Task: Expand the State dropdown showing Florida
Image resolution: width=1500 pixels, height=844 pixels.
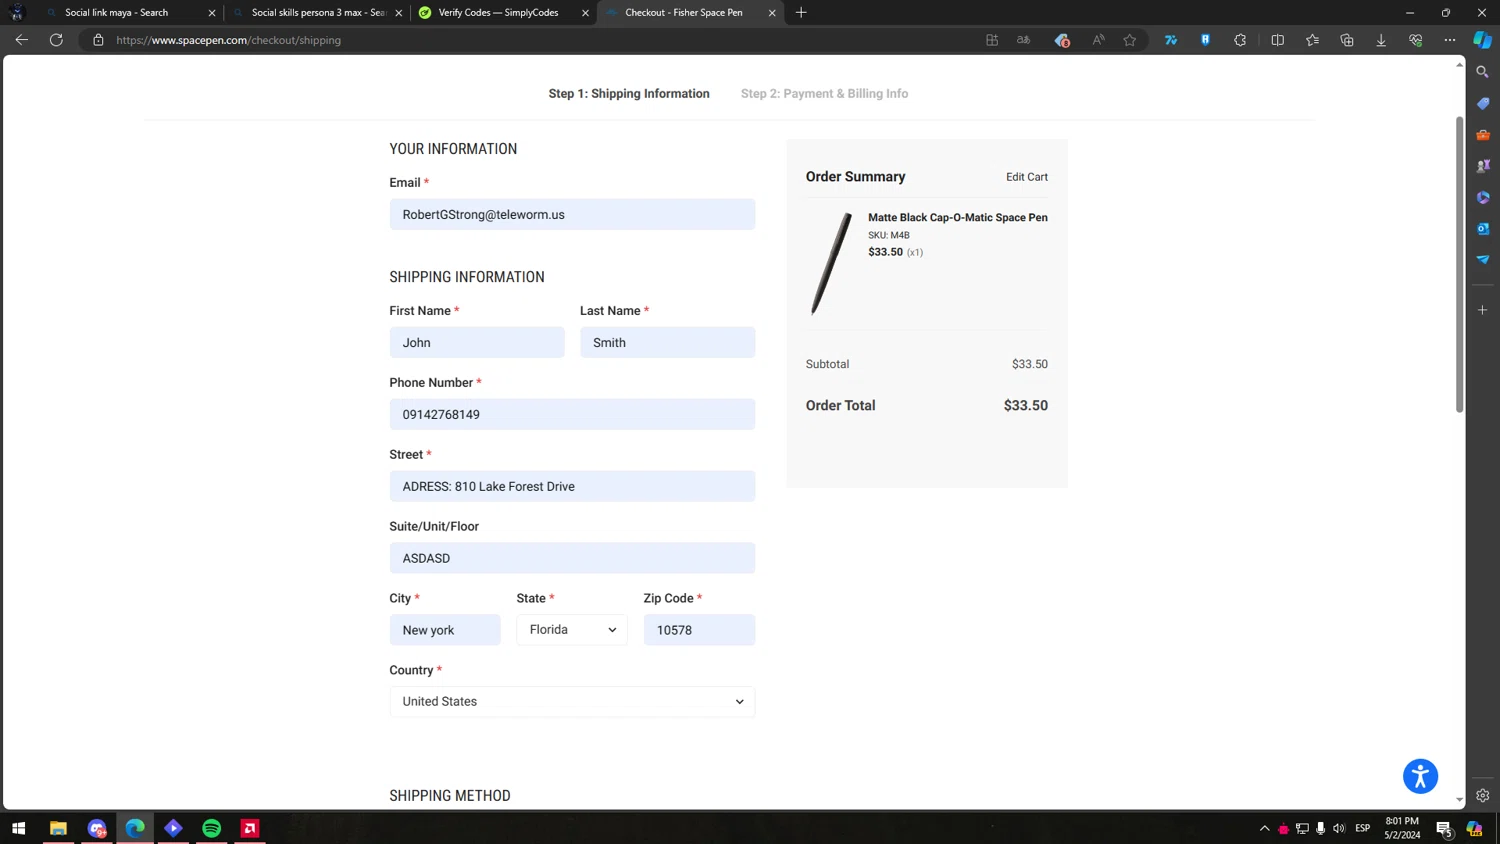Action: [x=572, y=630]
